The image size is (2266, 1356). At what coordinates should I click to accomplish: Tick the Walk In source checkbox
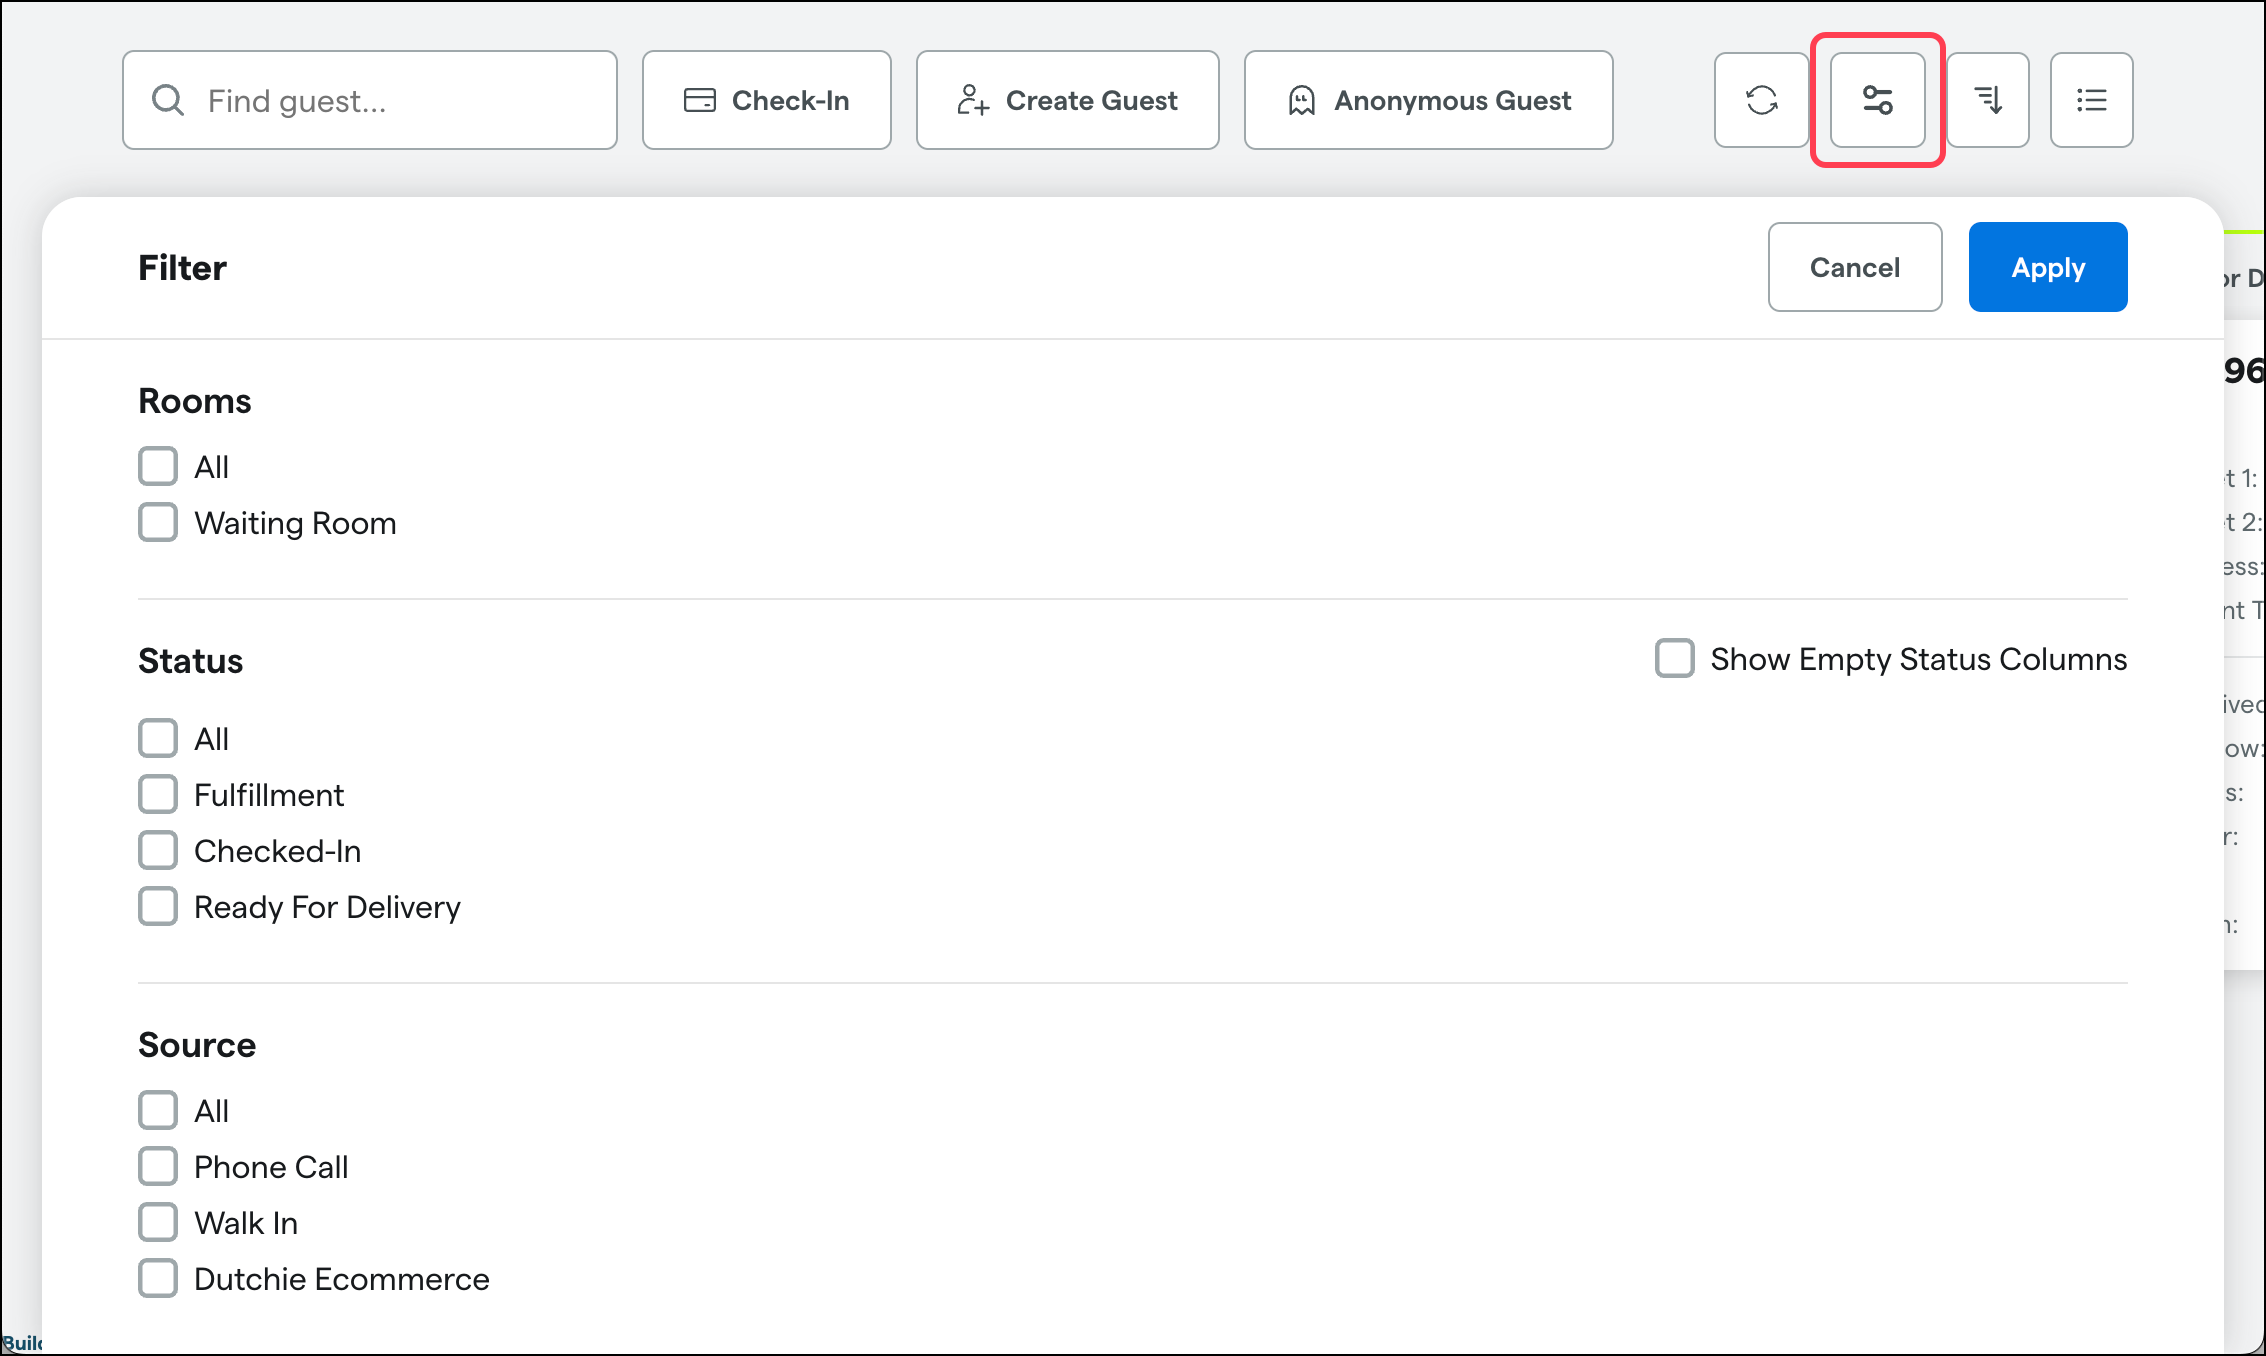coord(158,1222)
